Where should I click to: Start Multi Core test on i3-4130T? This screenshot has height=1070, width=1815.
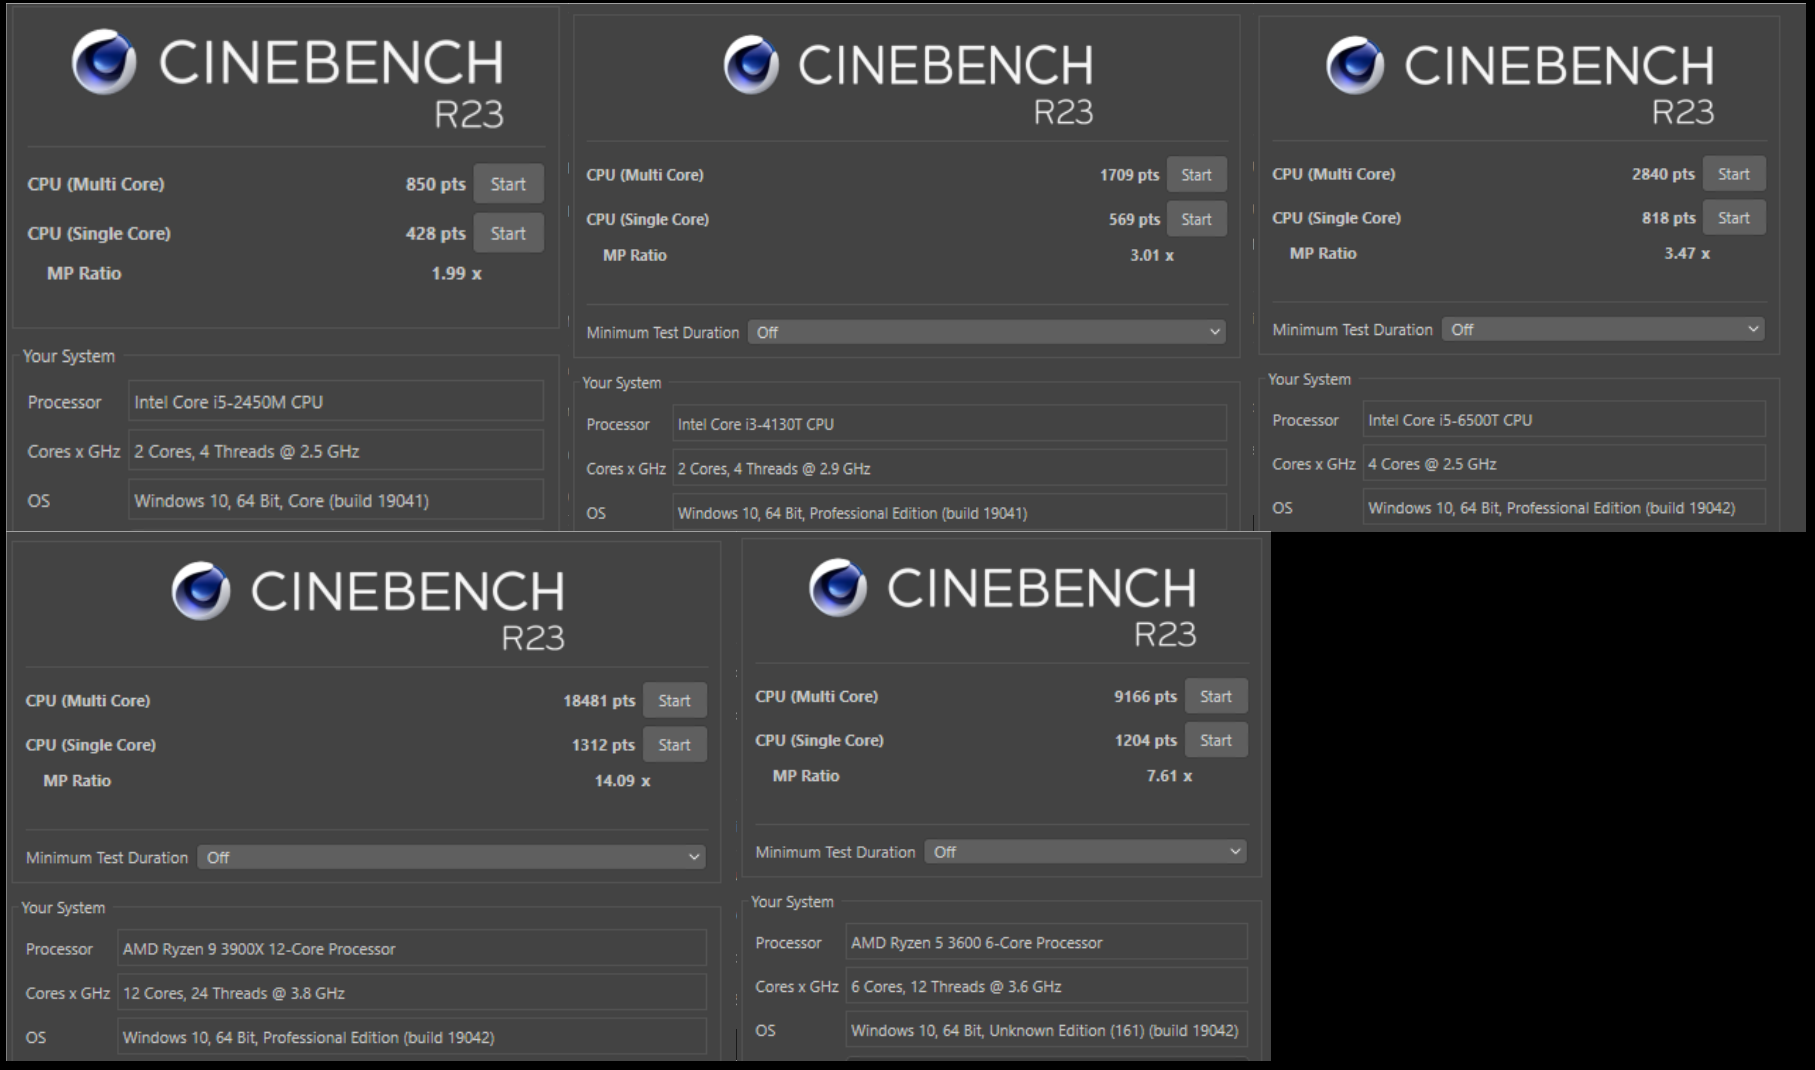tap(1196, 174)
